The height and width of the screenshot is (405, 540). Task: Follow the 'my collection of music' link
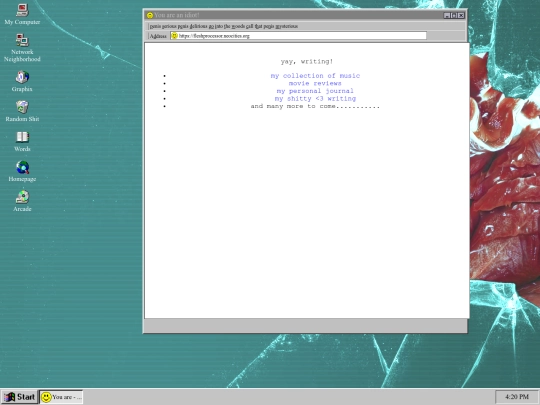click(x=315, y=76)
